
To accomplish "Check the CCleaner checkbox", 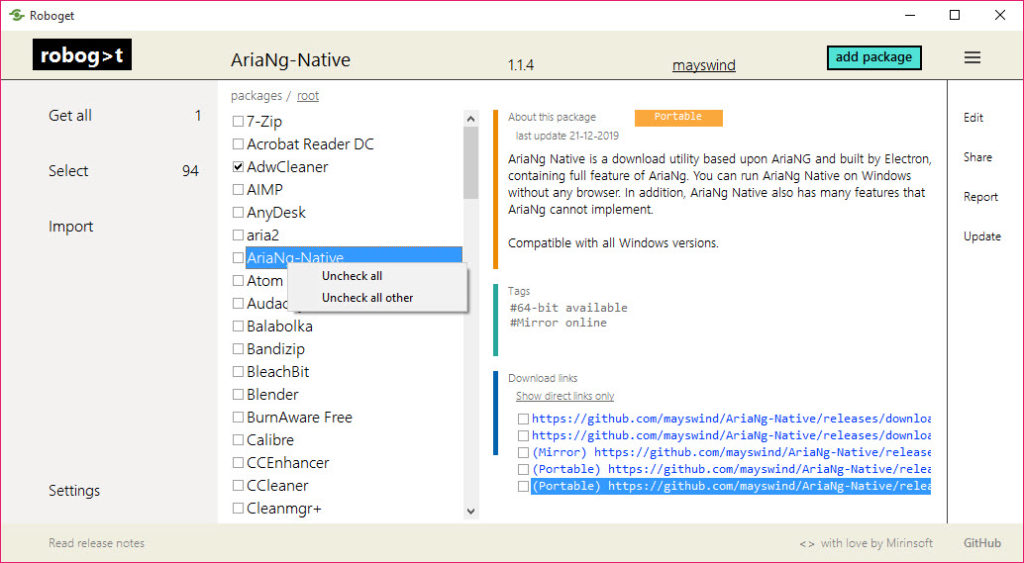I will click(238, 486).
